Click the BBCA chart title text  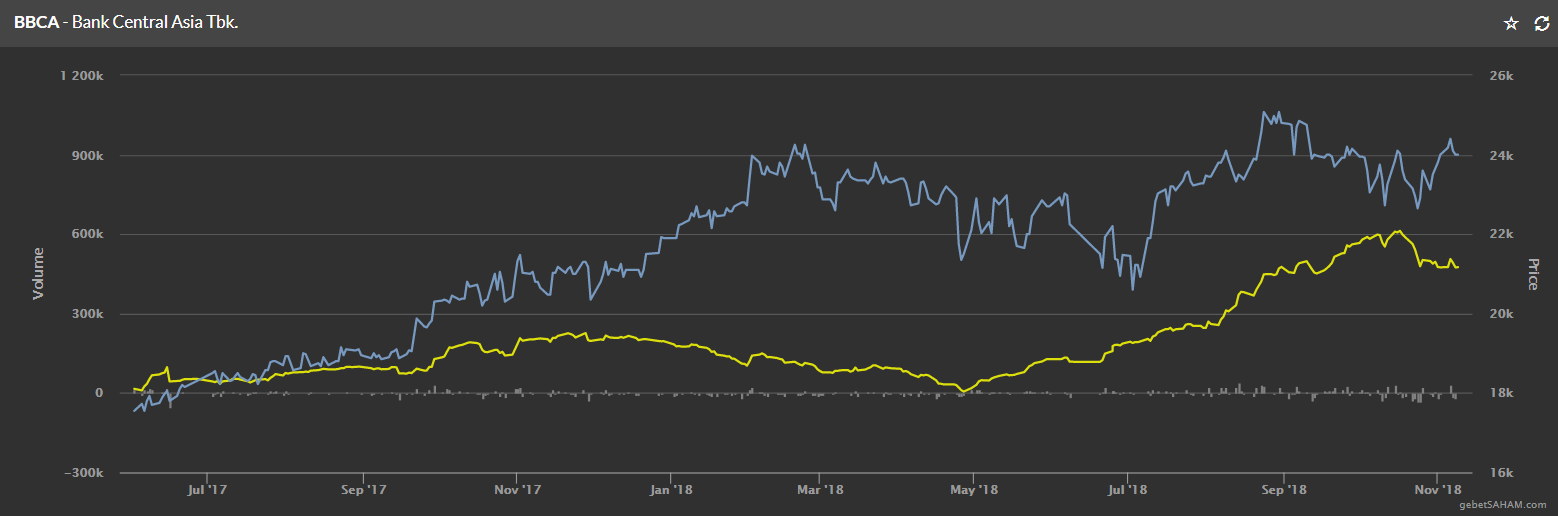[x=126, y=22]
